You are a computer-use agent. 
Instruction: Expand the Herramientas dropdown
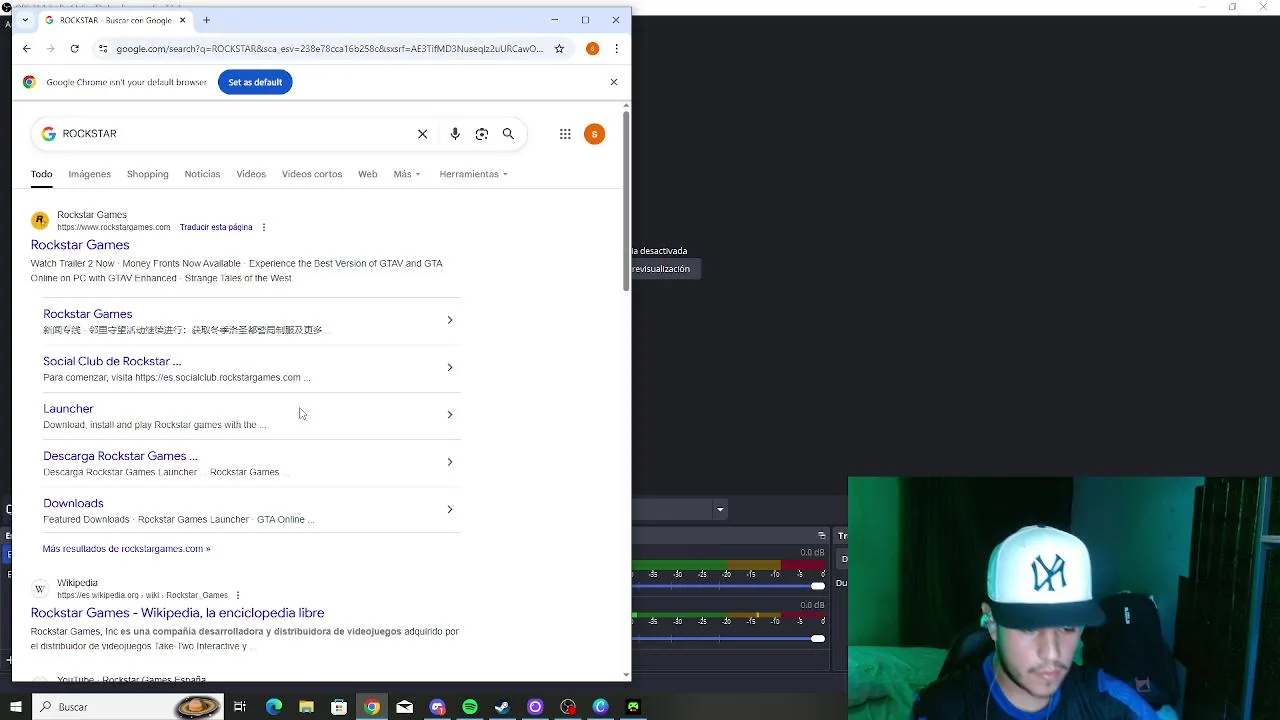(x=473, y=174)
